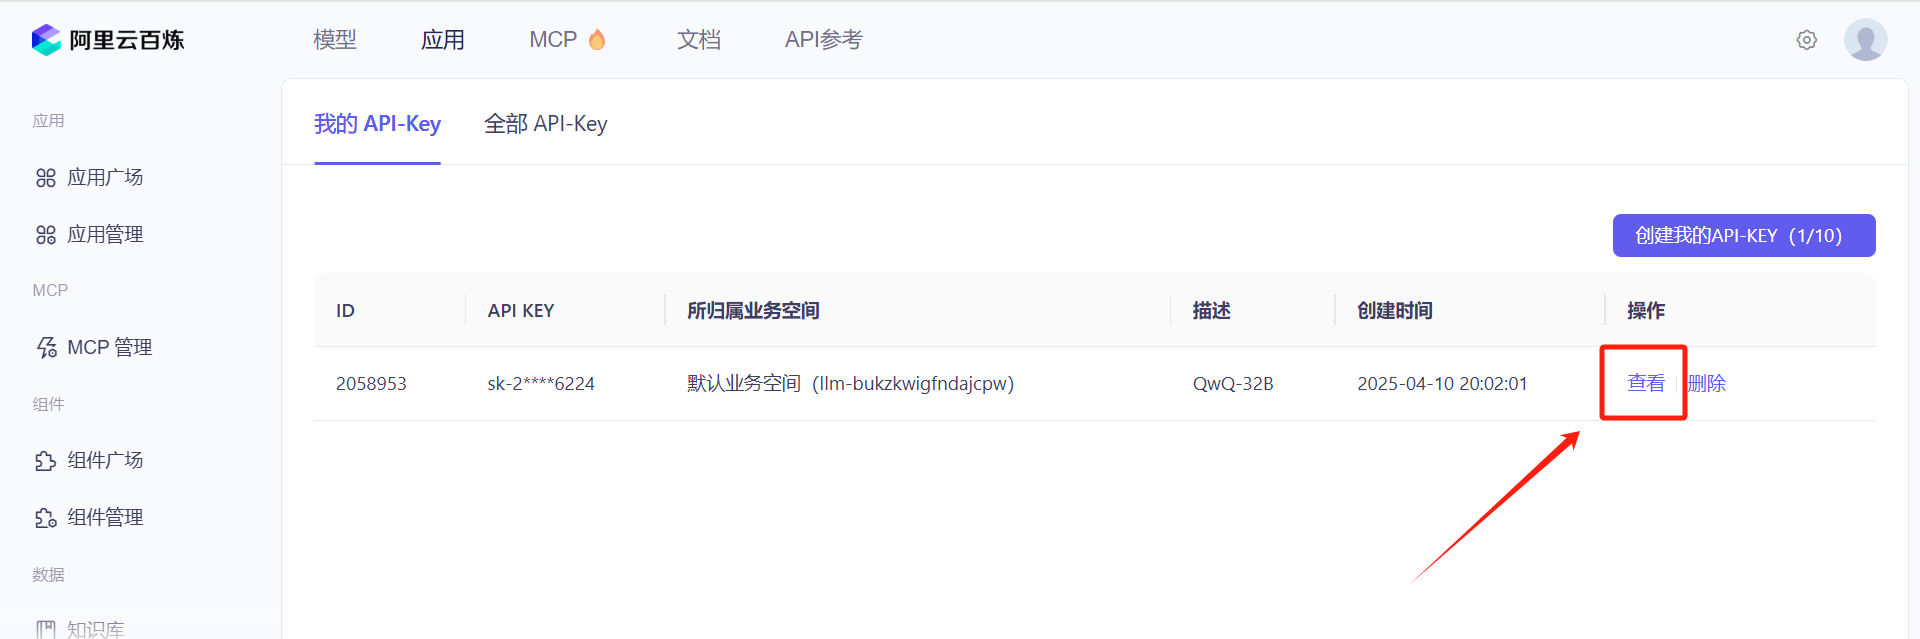Click the 组件 sidebar section label

click(x=48, y=405)
